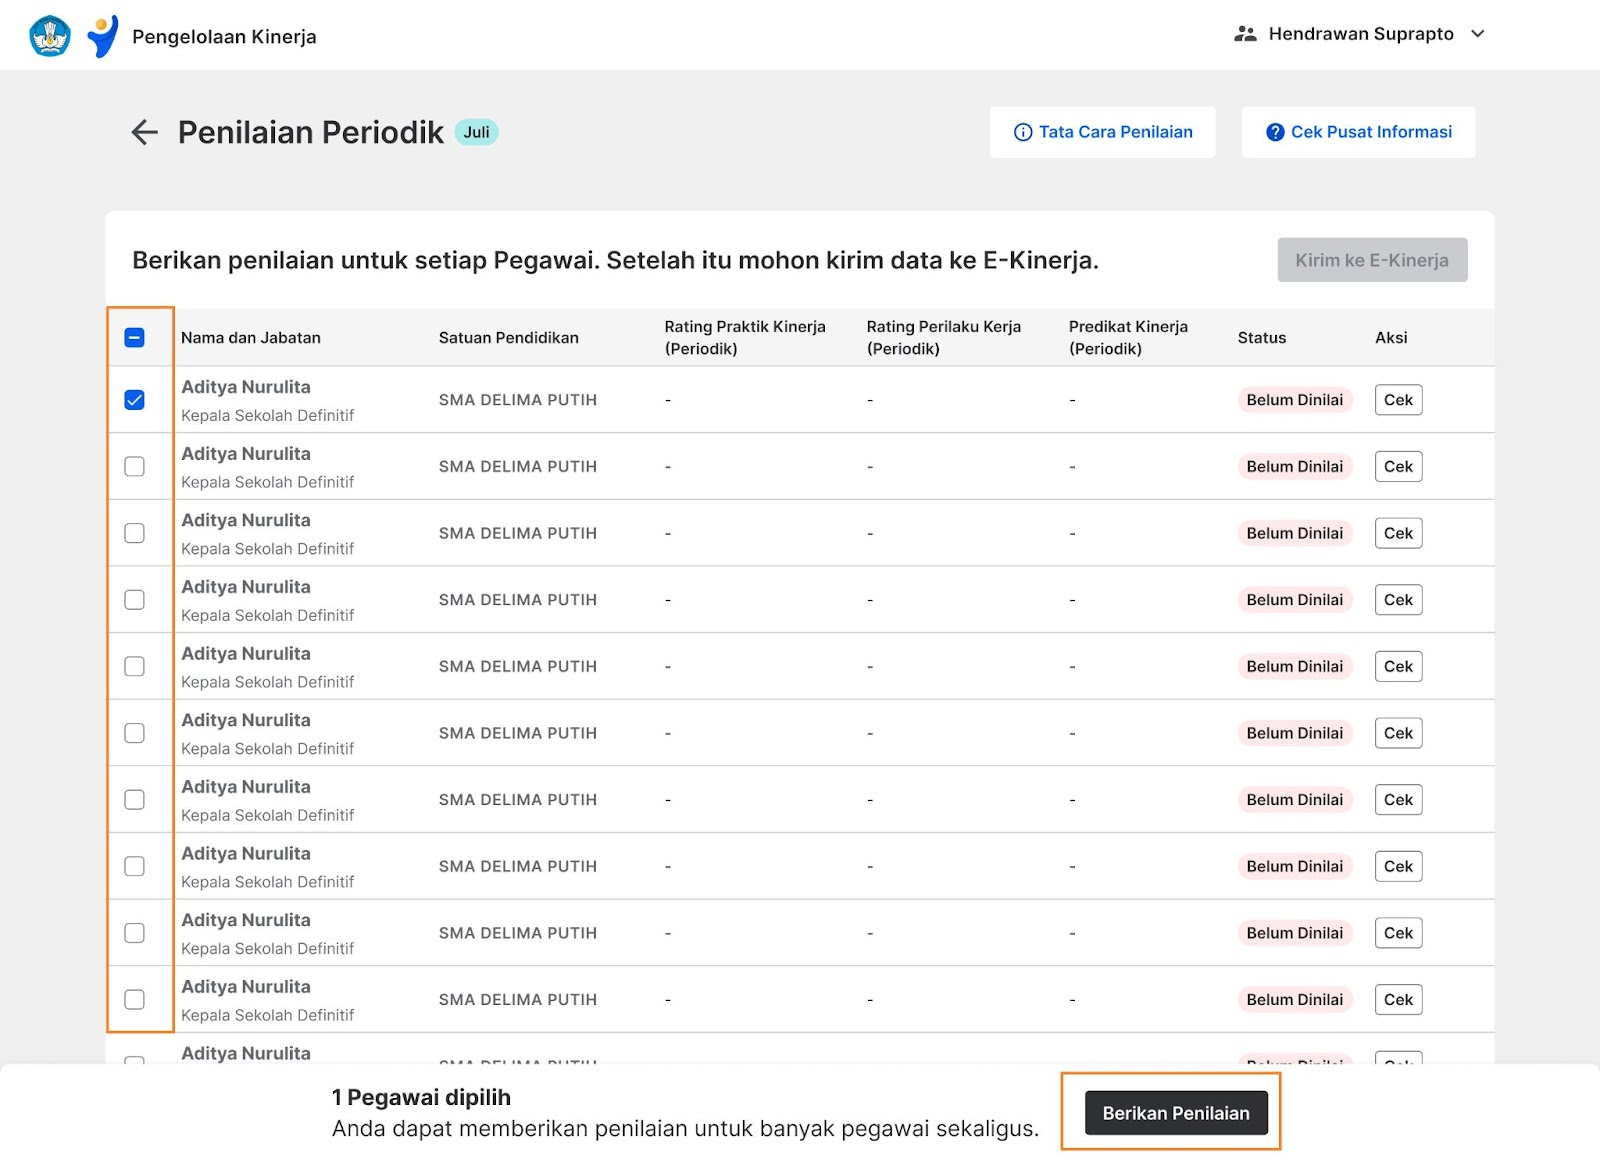1600x1162 pixels.
Task: Click the Berikan Penilaian button
Action: click(1176, 1113)
